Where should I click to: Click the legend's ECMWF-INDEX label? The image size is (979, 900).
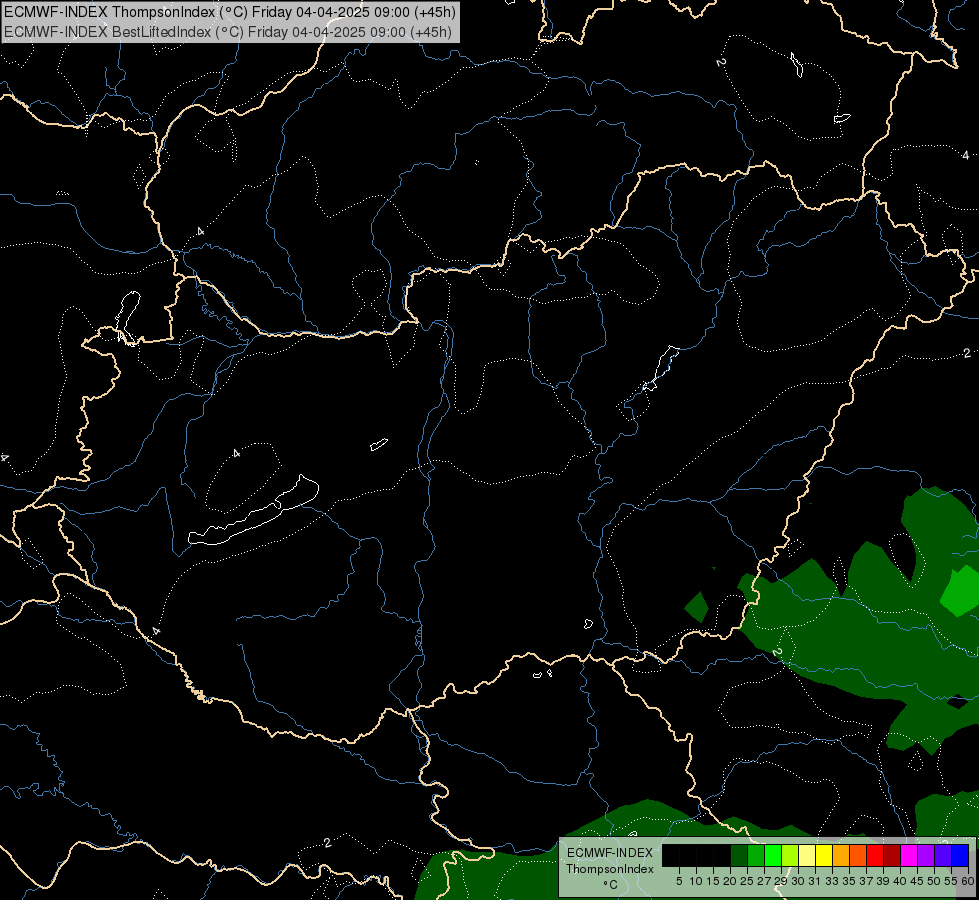click(x=610, y=853)
